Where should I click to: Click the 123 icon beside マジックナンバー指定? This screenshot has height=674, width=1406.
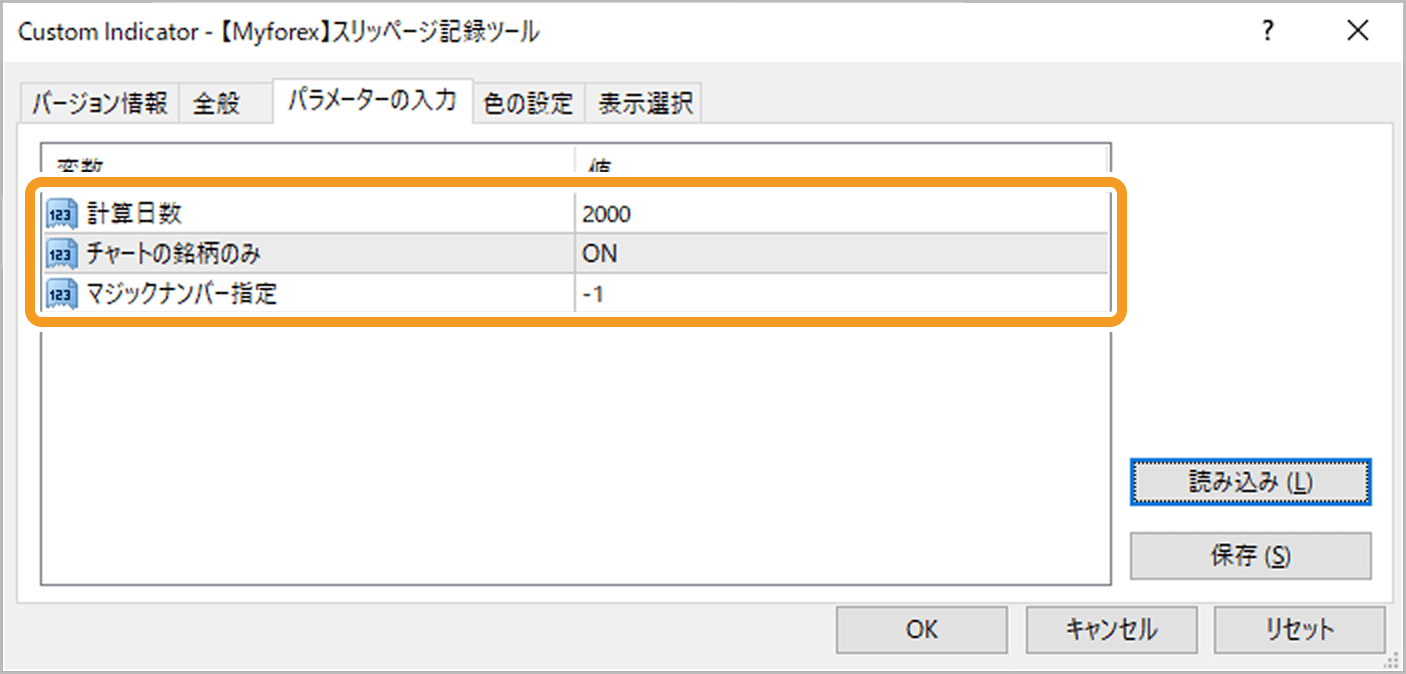[60, 294]
